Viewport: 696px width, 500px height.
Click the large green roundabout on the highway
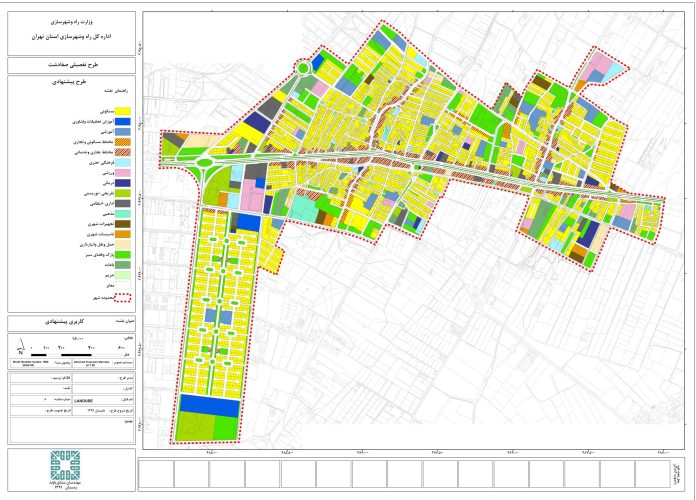pyautogui.click(x=205, y=163)
